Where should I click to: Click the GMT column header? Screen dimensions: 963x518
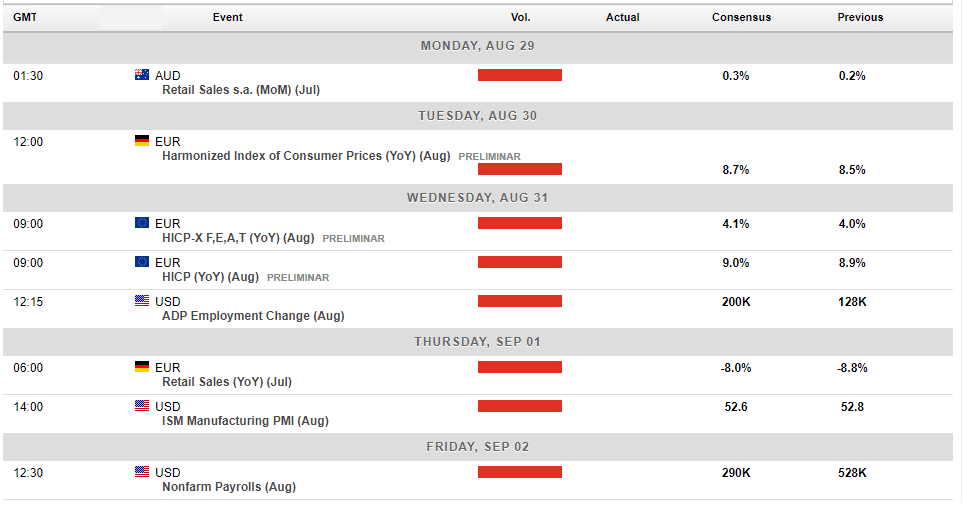pyautogui.click(x=25, y=17)
